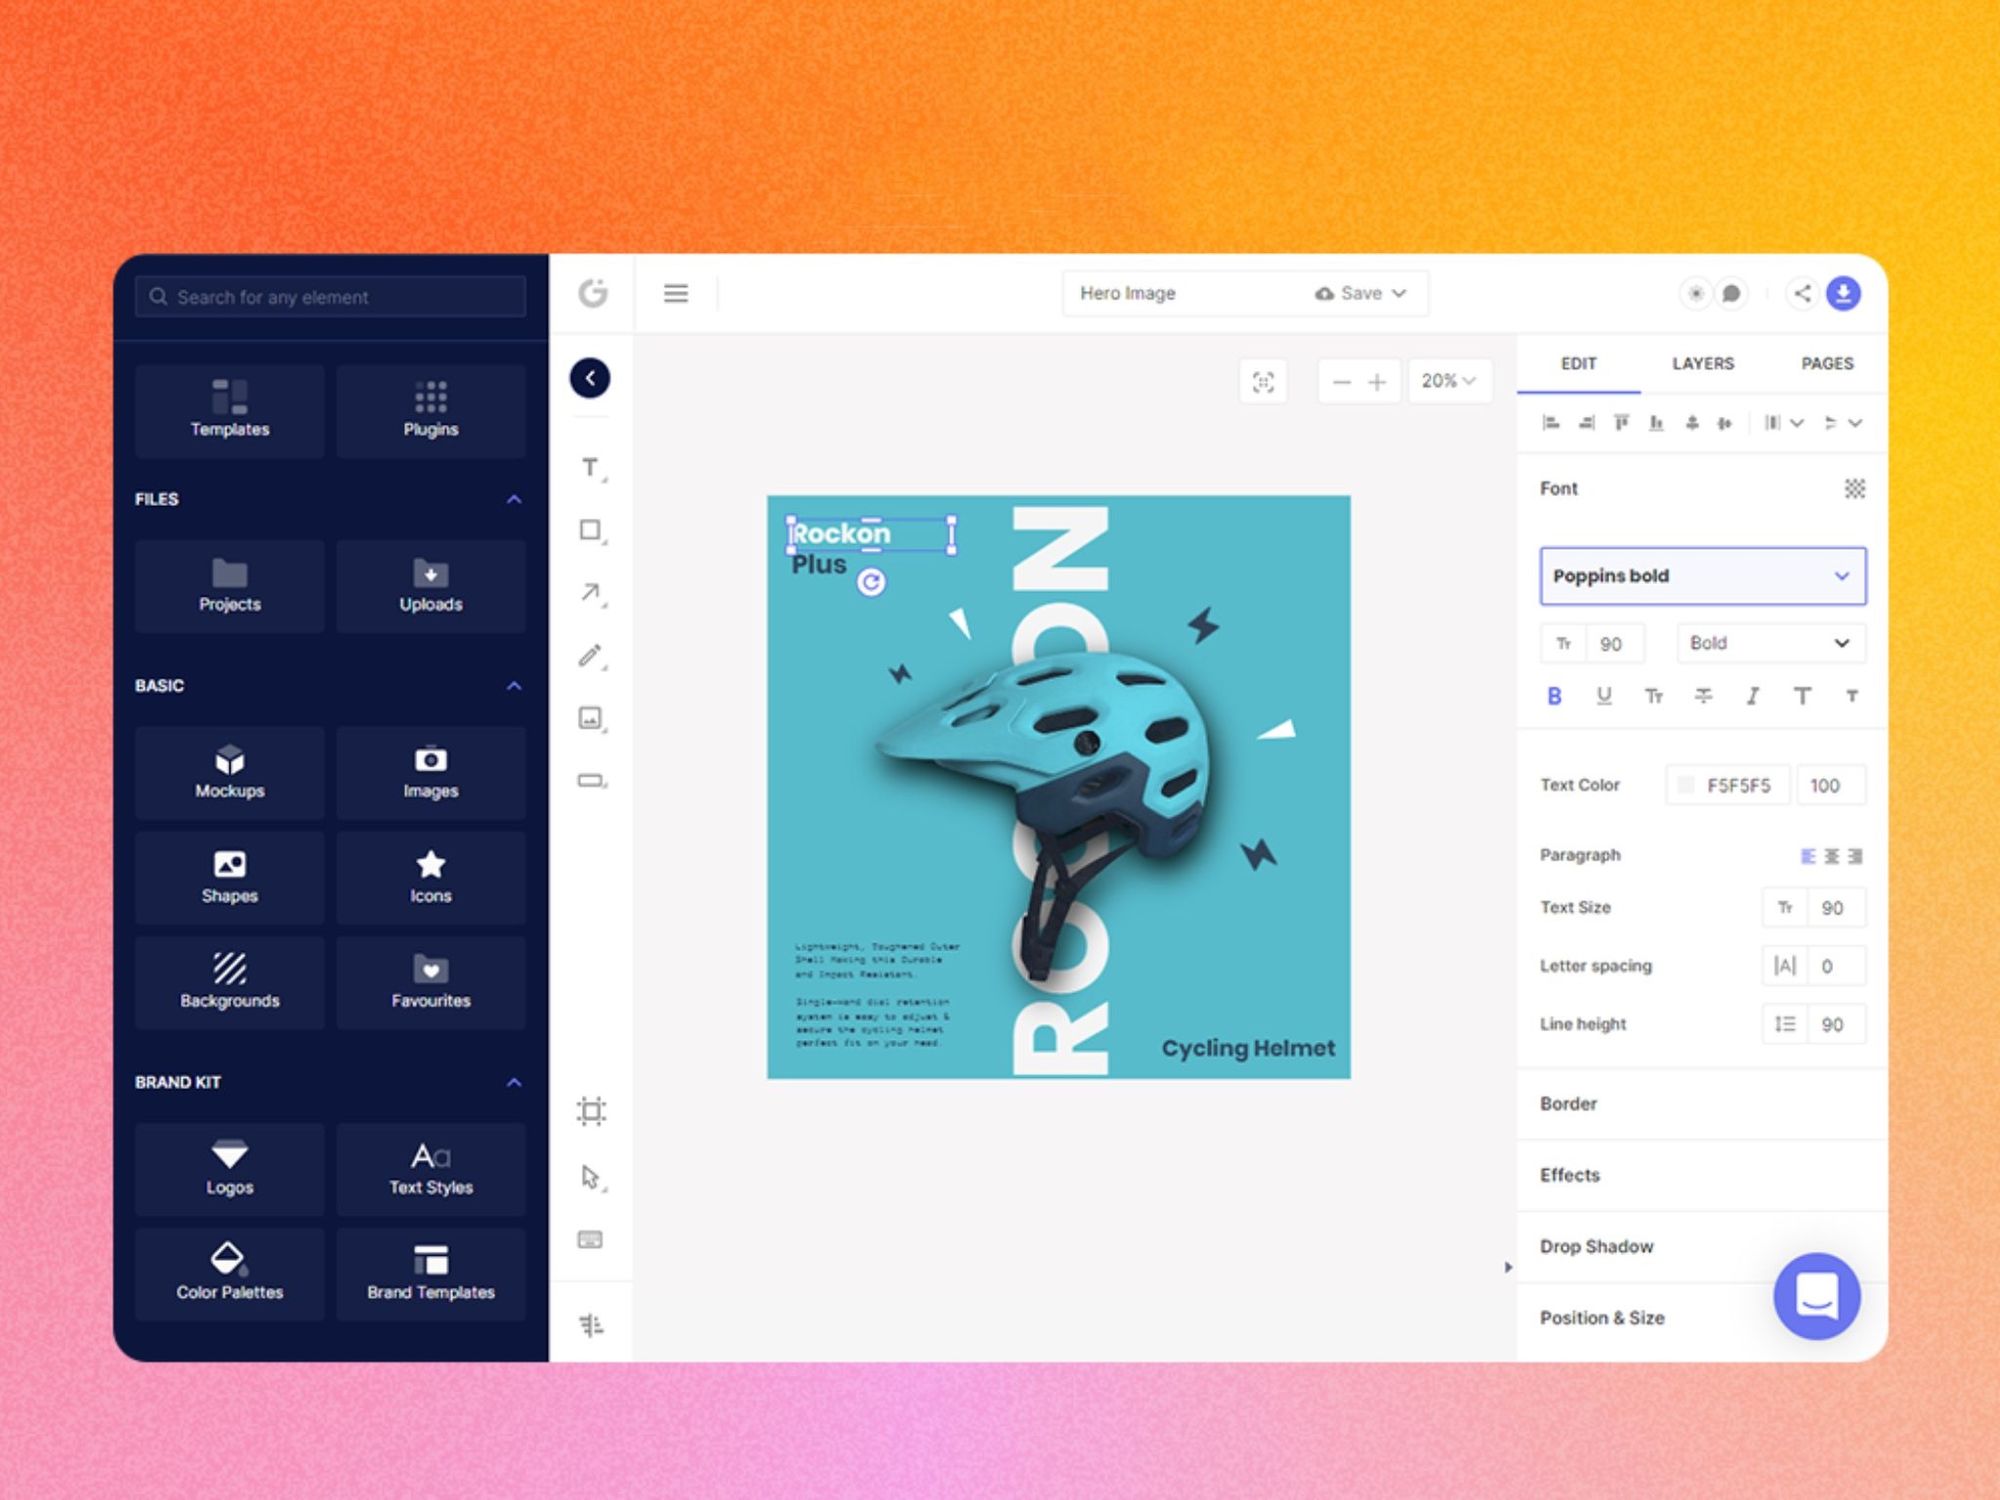
Task: Open the Image insert tool
Action: (x=591, y=718)
